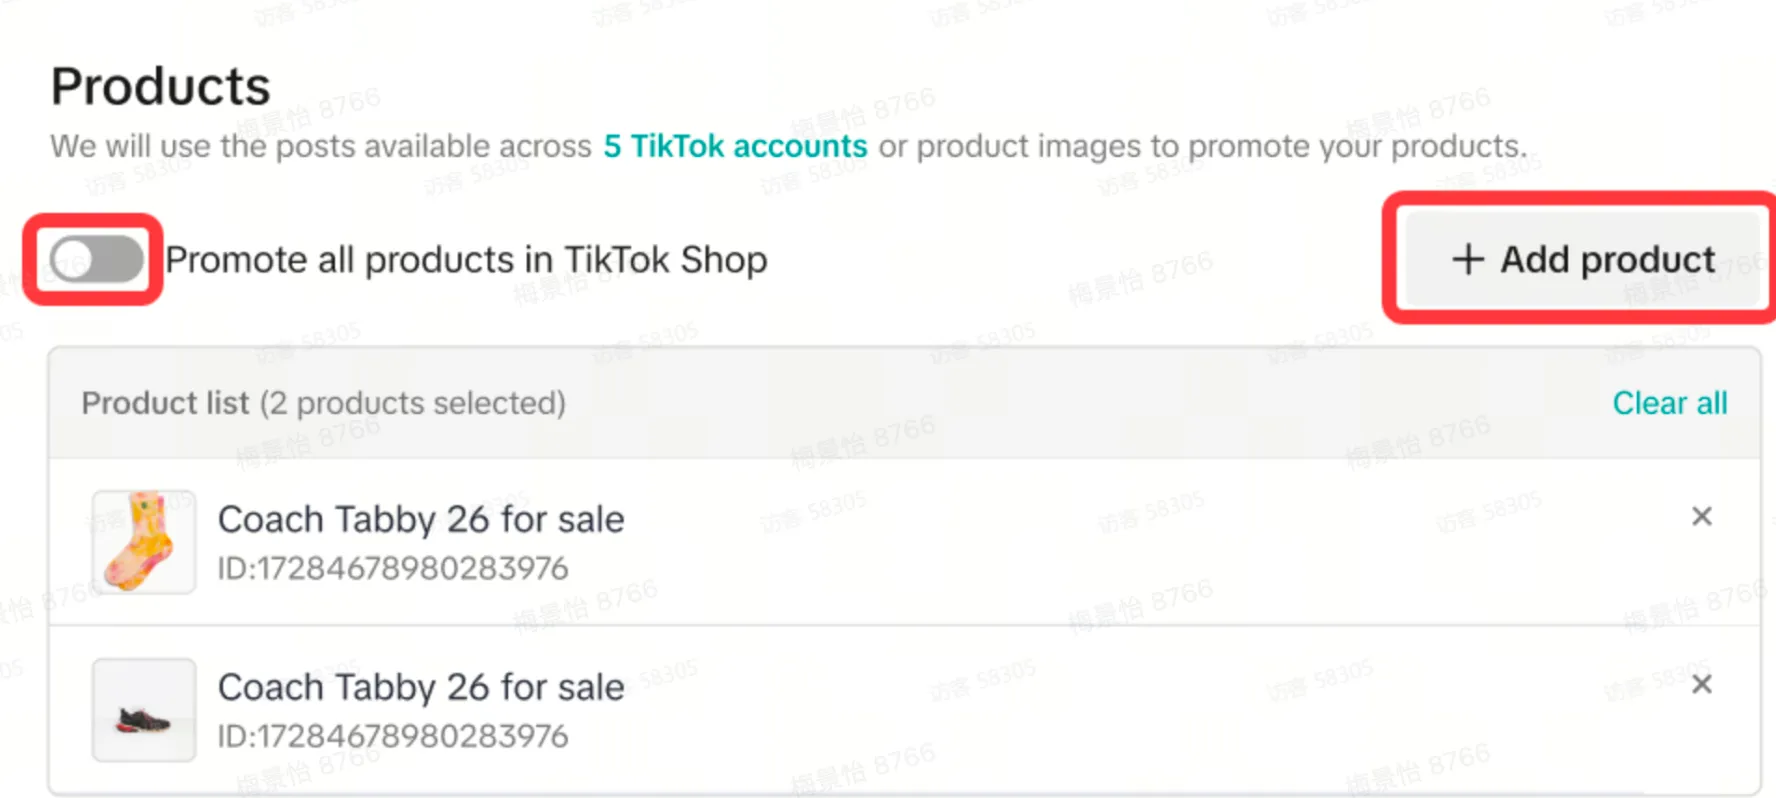Click the '+ Add product' button

pos(1580,259)
